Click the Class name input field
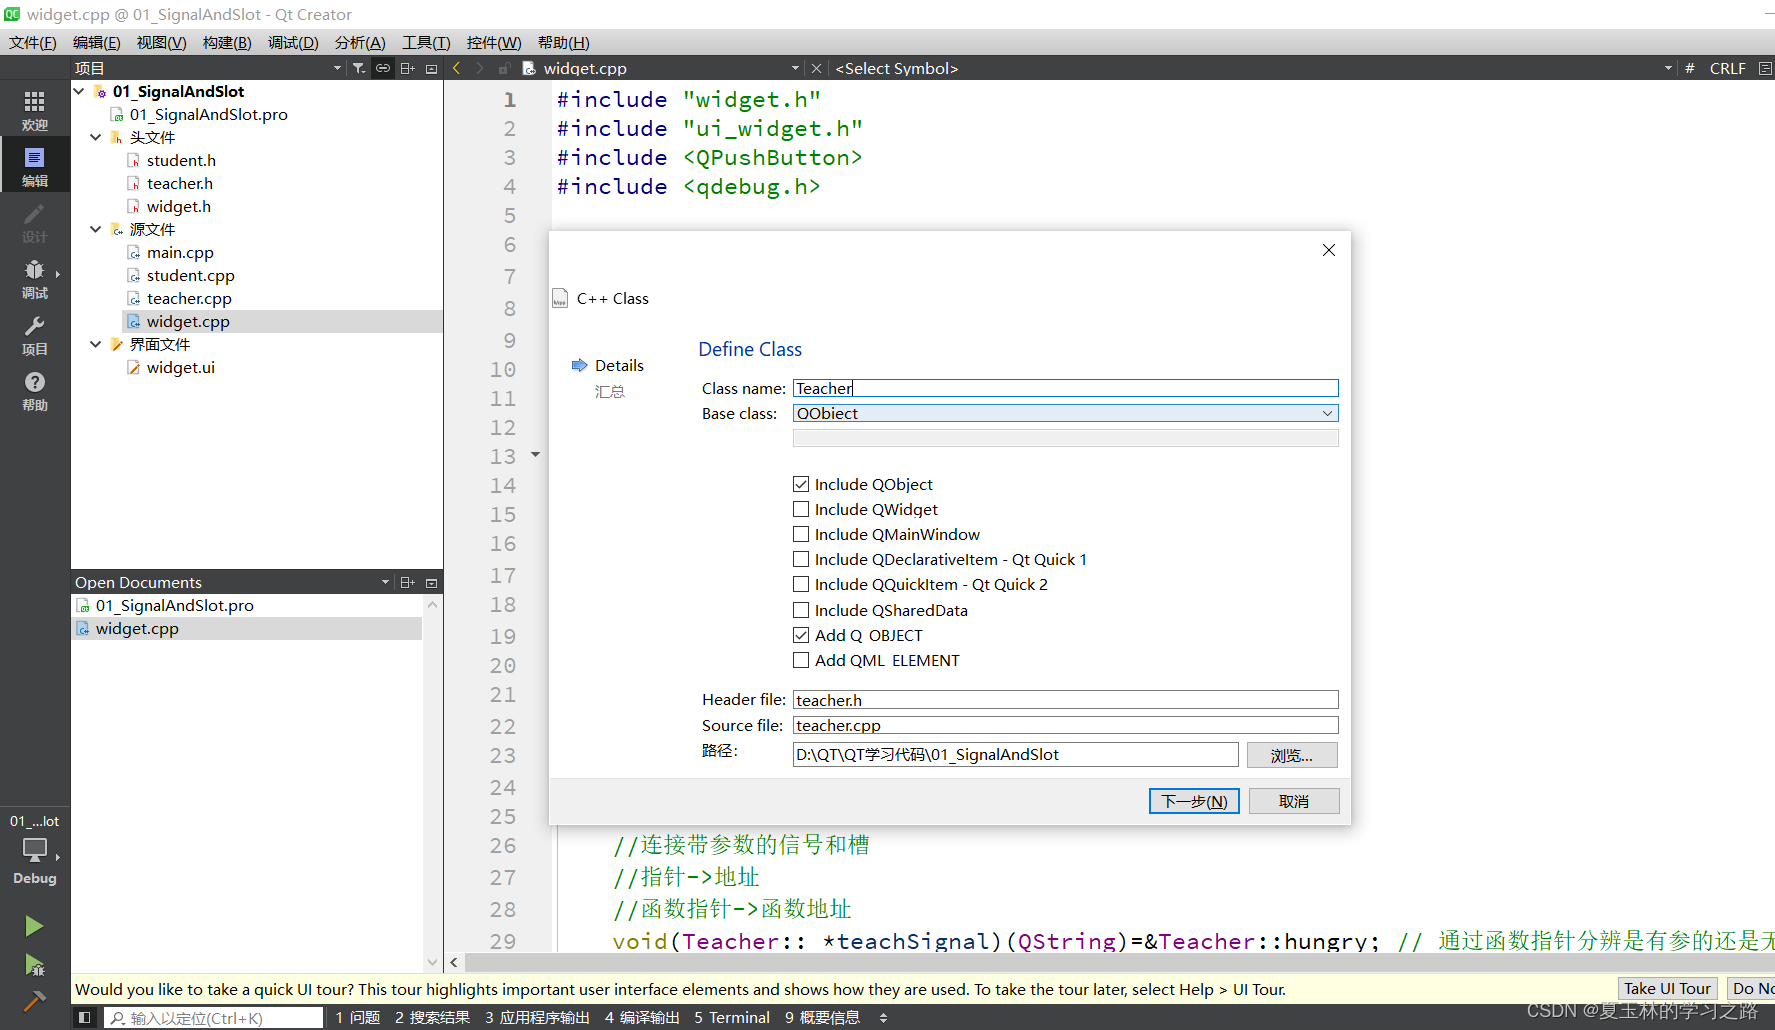Viewport: 1775px width, 1030px height. point(1065,388)
